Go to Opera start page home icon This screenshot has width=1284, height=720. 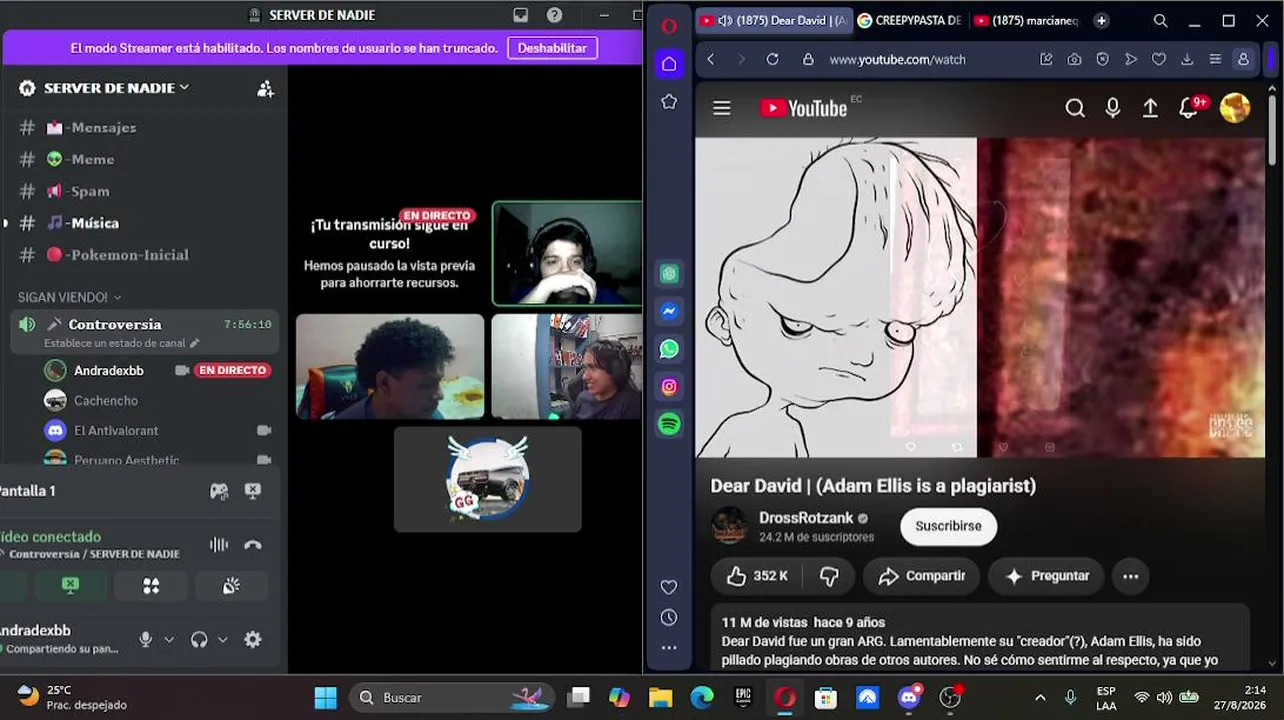tap(669, 64)
